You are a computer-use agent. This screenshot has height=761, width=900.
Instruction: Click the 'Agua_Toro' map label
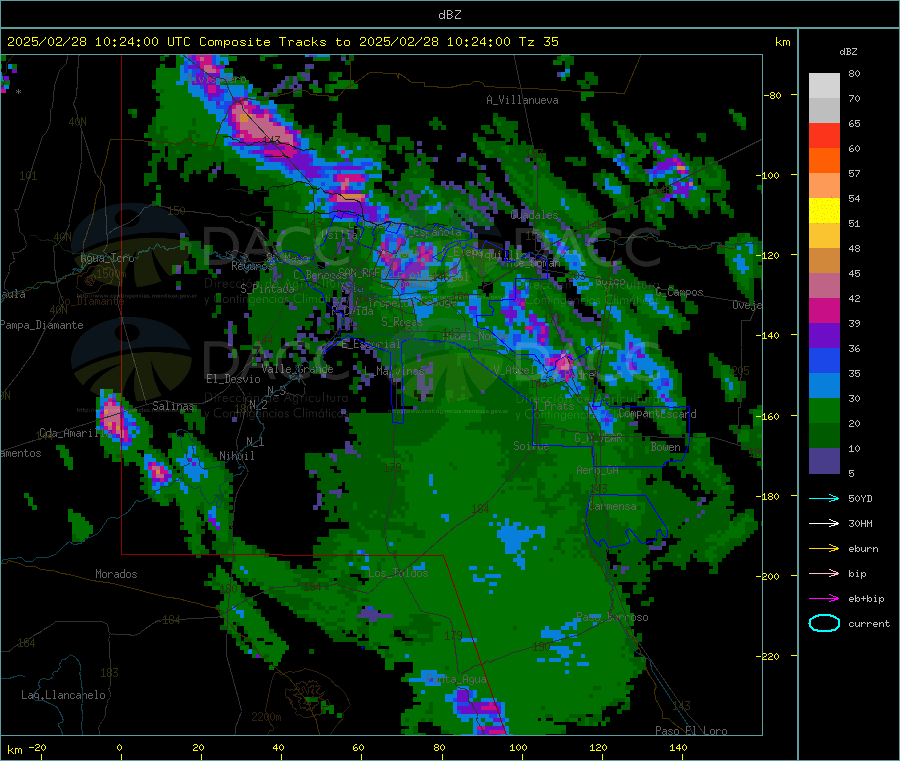107,258
